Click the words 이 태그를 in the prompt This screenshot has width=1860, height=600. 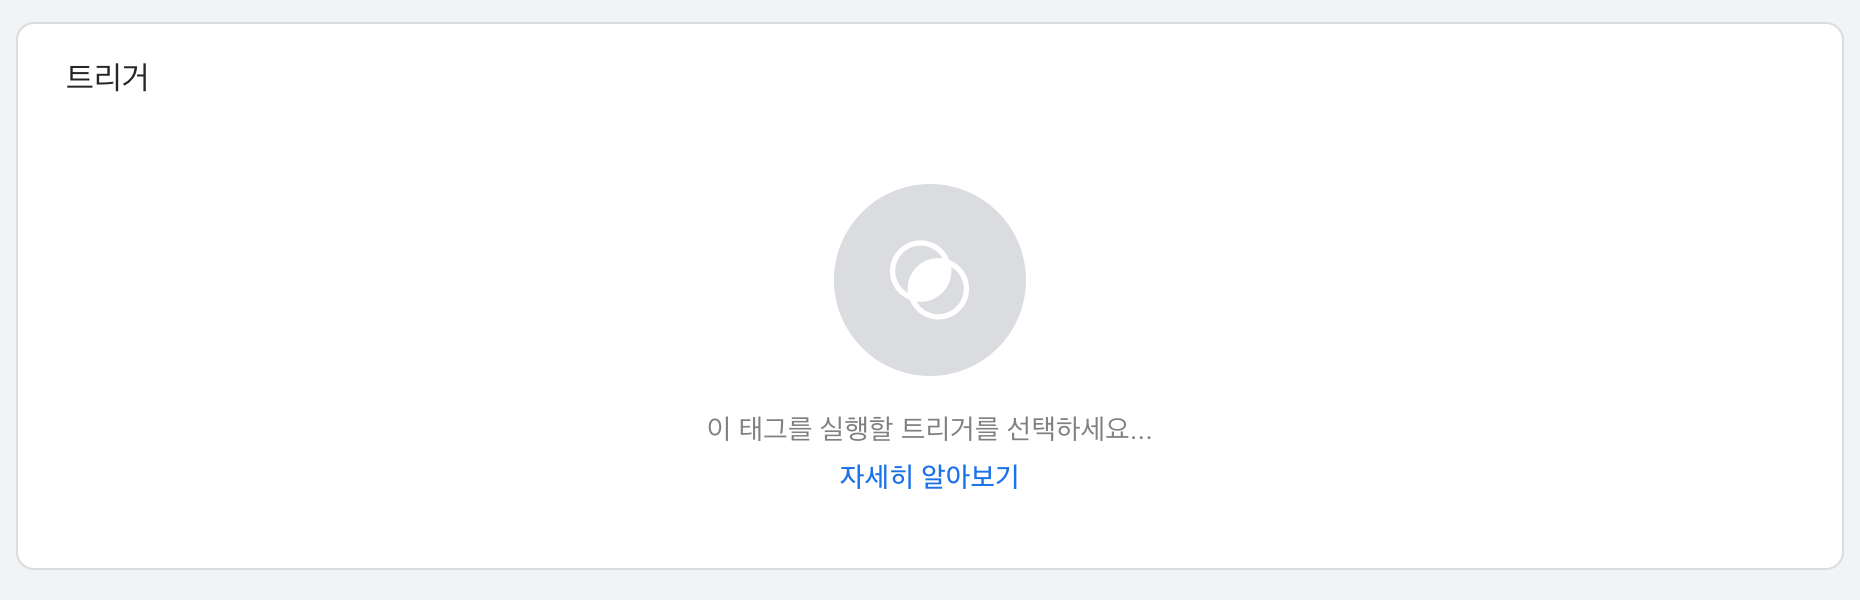pos(759,429)
